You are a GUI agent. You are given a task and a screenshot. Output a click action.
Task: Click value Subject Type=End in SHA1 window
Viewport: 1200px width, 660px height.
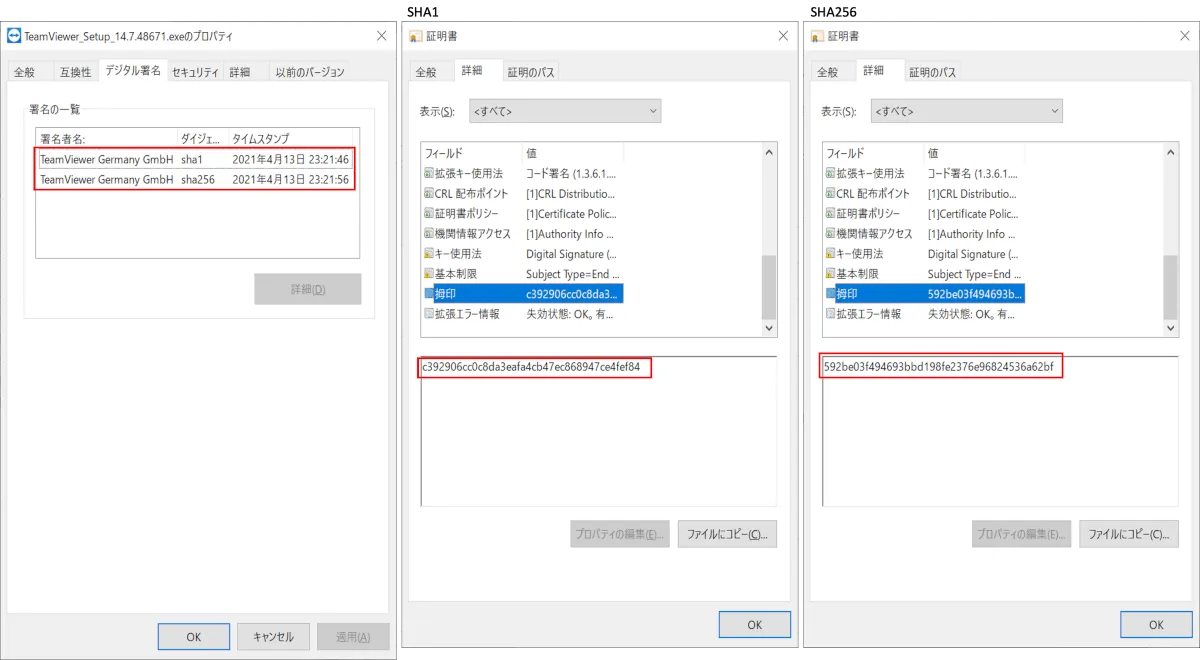click(x=573, y=274)
